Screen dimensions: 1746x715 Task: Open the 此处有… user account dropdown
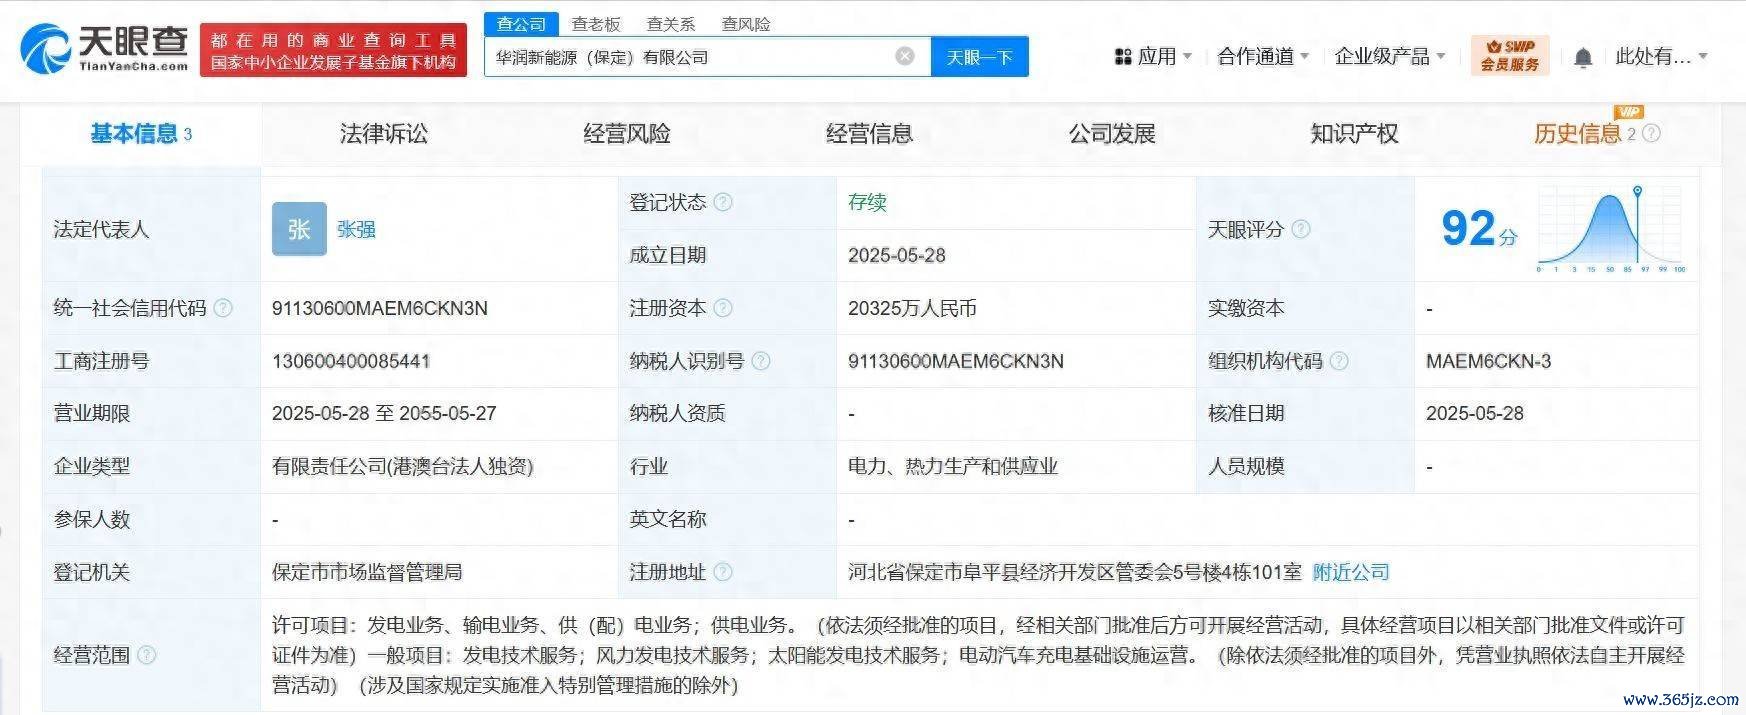click(1661, 57)
